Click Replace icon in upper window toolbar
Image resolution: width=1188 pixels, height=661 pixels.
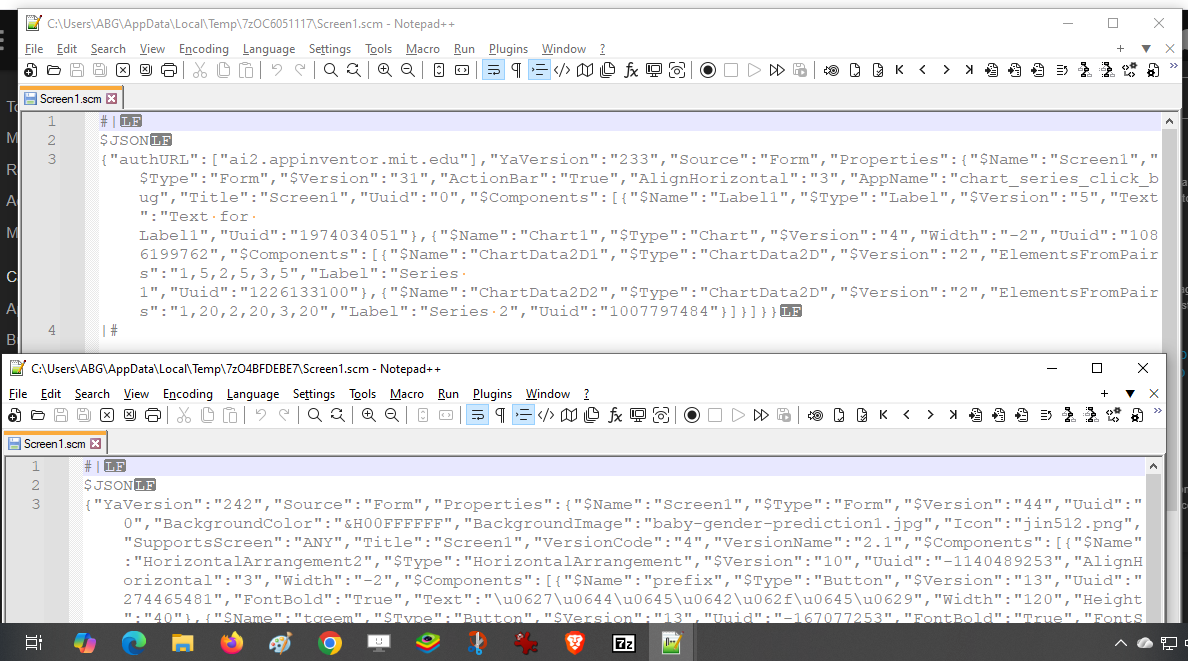[354, 70]
